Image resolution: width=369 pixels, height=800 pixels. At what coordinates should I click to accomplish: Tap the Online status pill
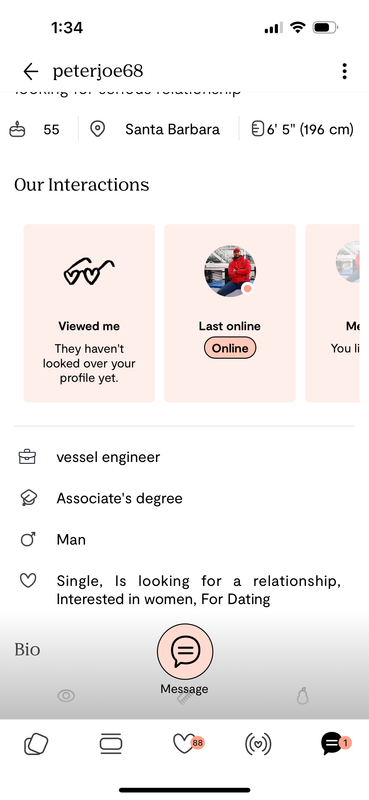[x=230, y=348]
